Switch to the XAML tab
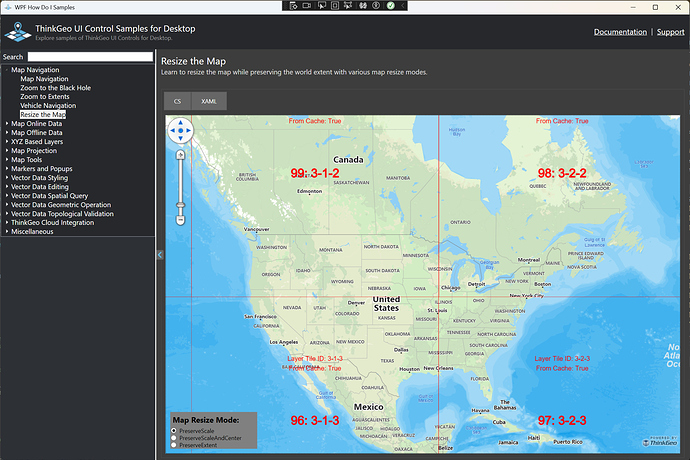Screen dimensions: 690x460 [209, 101]
